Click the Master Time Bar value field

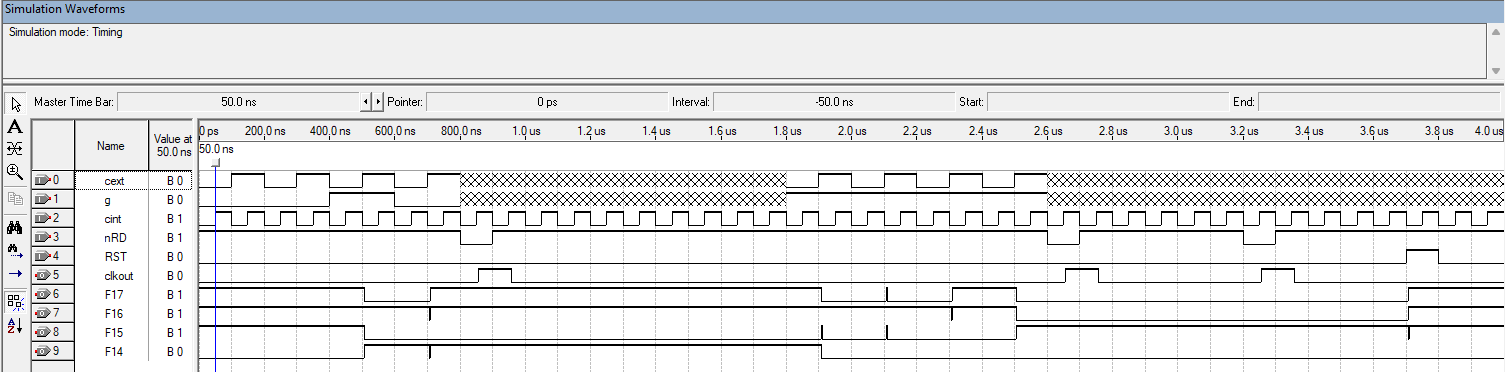point(238,102)
